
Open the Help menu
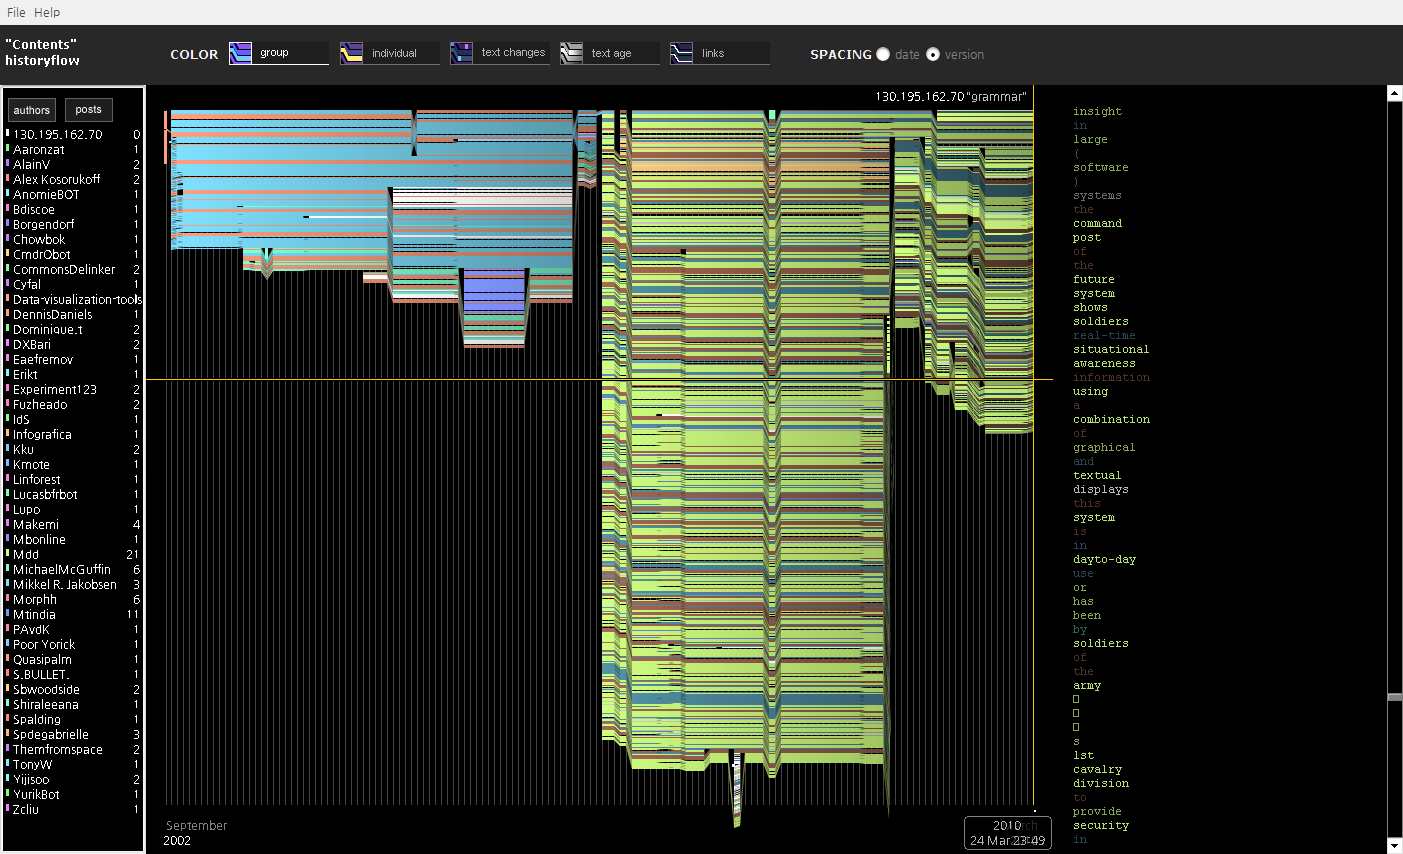point(47,12)
